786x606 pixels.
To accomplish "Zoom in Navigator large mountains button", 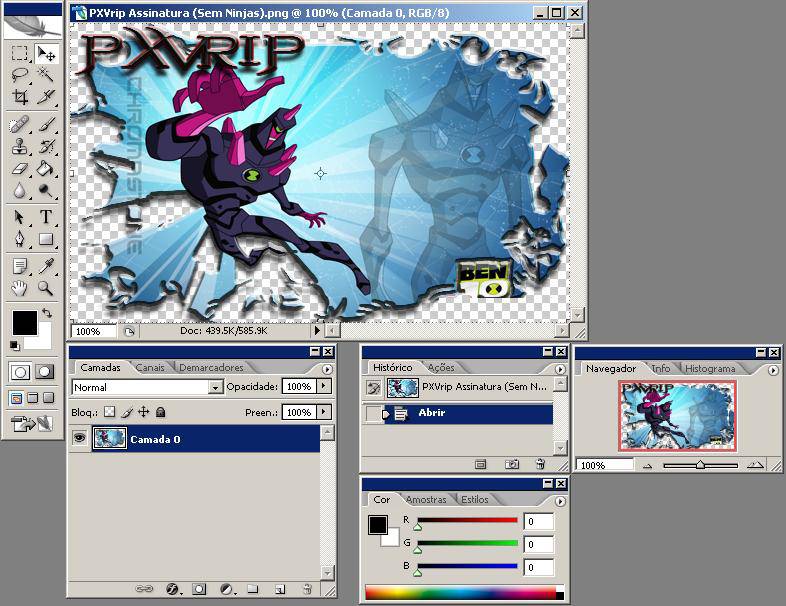I will (754, 465).
